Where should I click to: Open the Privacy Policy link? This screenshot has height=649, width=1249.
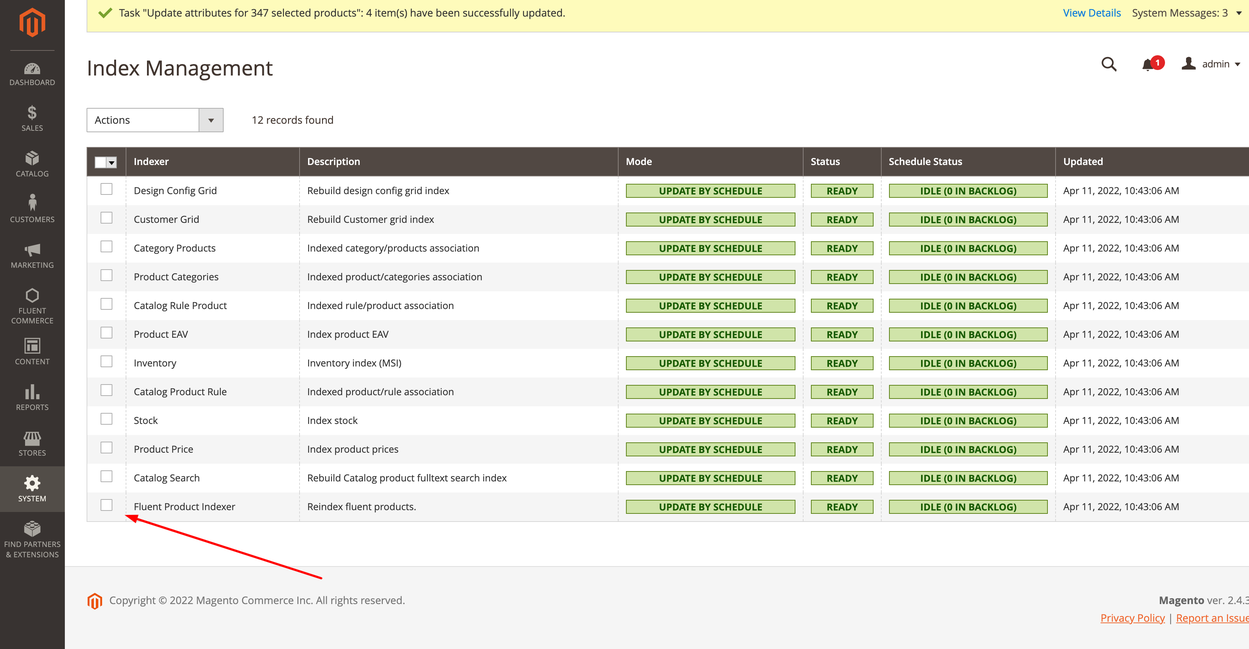click(x=1132, y=618)
